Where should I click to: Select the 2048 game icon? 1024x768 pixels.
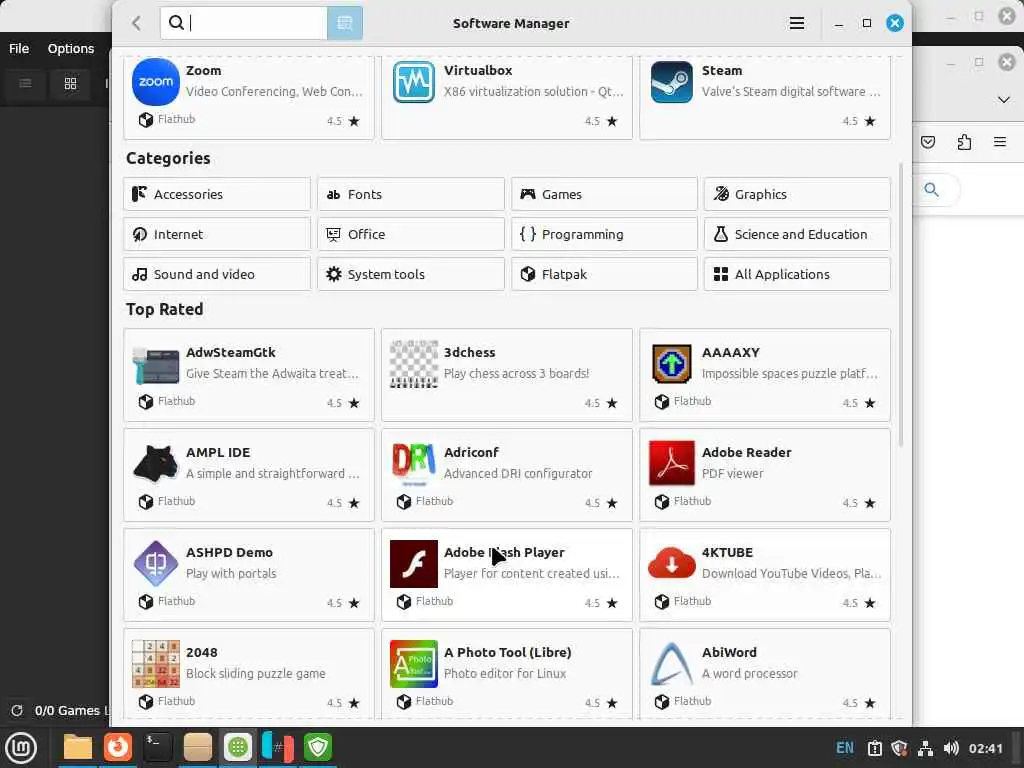(155, 664)
